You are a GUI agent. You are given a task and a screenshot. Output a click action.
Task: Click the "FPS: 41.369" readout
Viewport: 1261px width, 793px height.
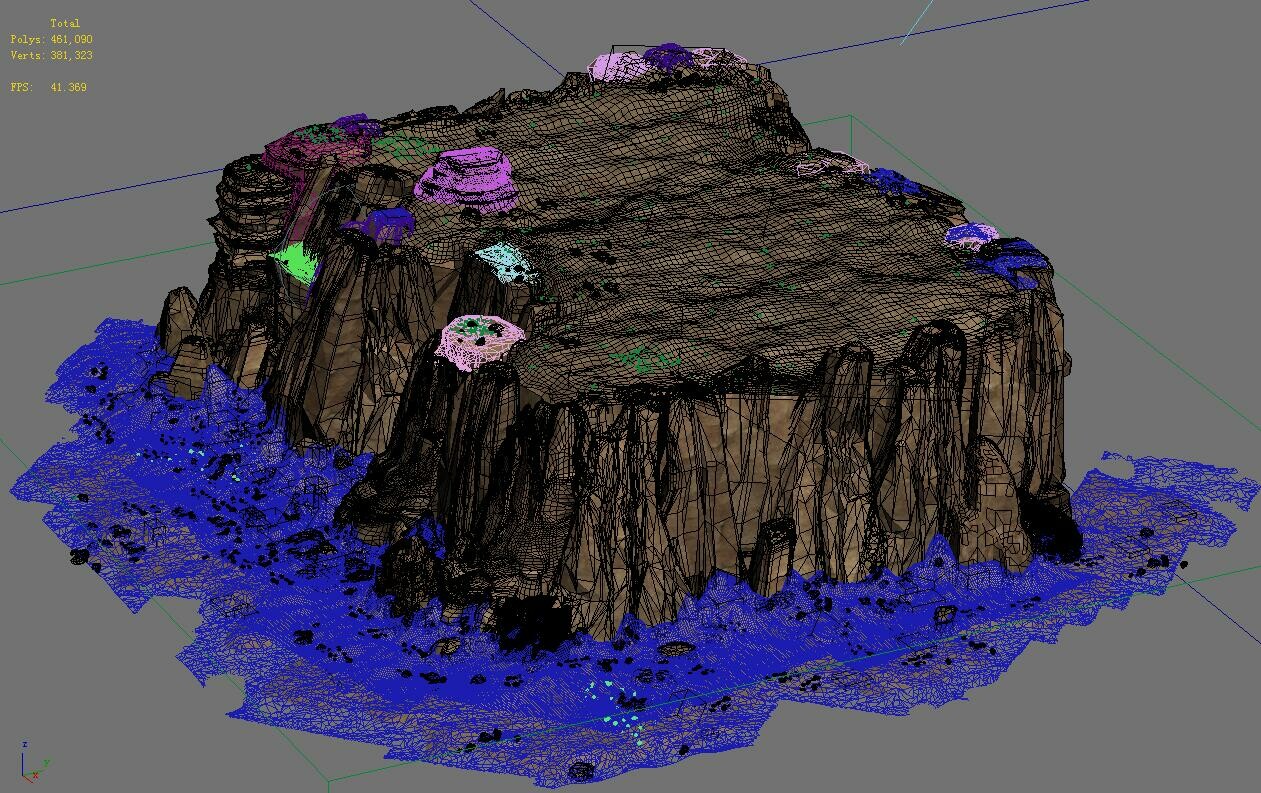(49, 87)
